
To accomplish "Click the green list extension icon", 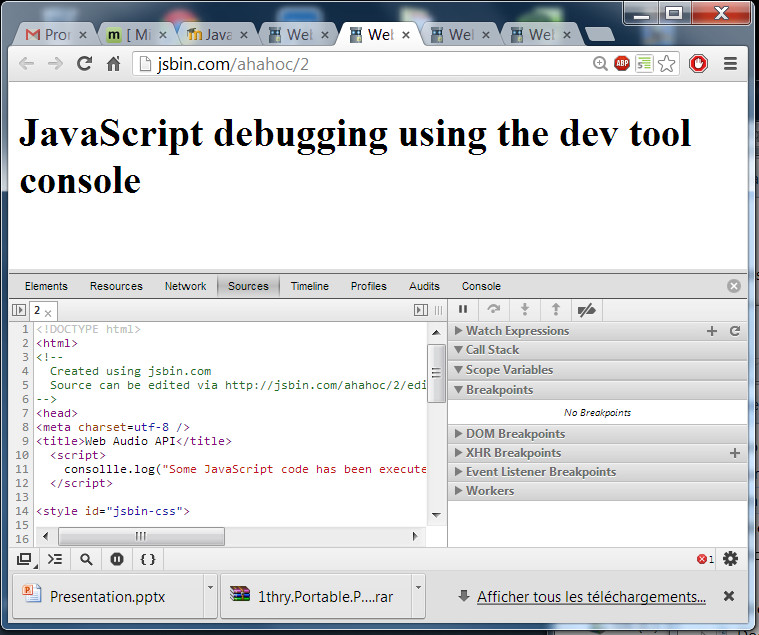I will pyautogui.click(x=644, y=63).
